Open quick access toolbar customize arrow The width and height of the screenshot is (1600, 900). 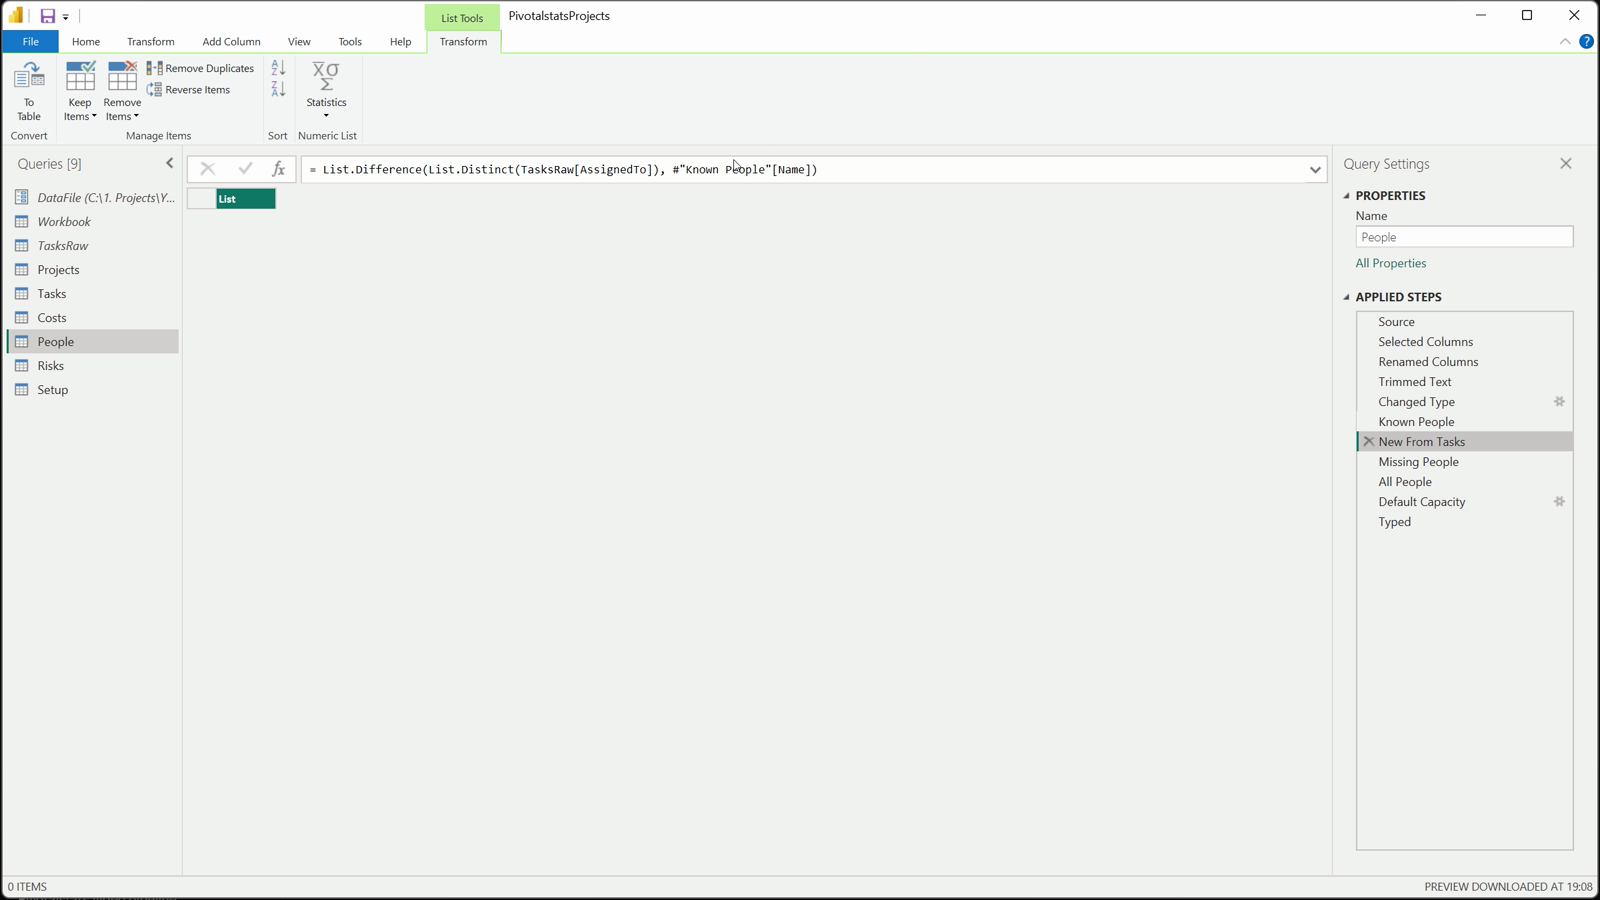[66, 17]
